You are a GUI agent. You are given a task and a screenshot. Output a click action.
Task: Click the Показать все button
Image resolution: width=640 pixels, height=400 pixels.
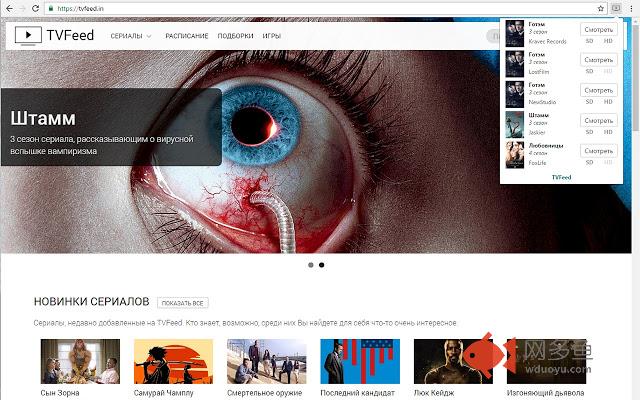pyautogui.click(x=182, y=303)
